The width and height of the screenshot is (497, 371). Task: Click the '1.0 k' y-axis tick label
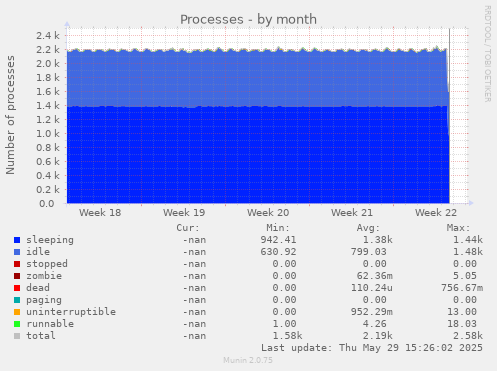click(48, 134)
